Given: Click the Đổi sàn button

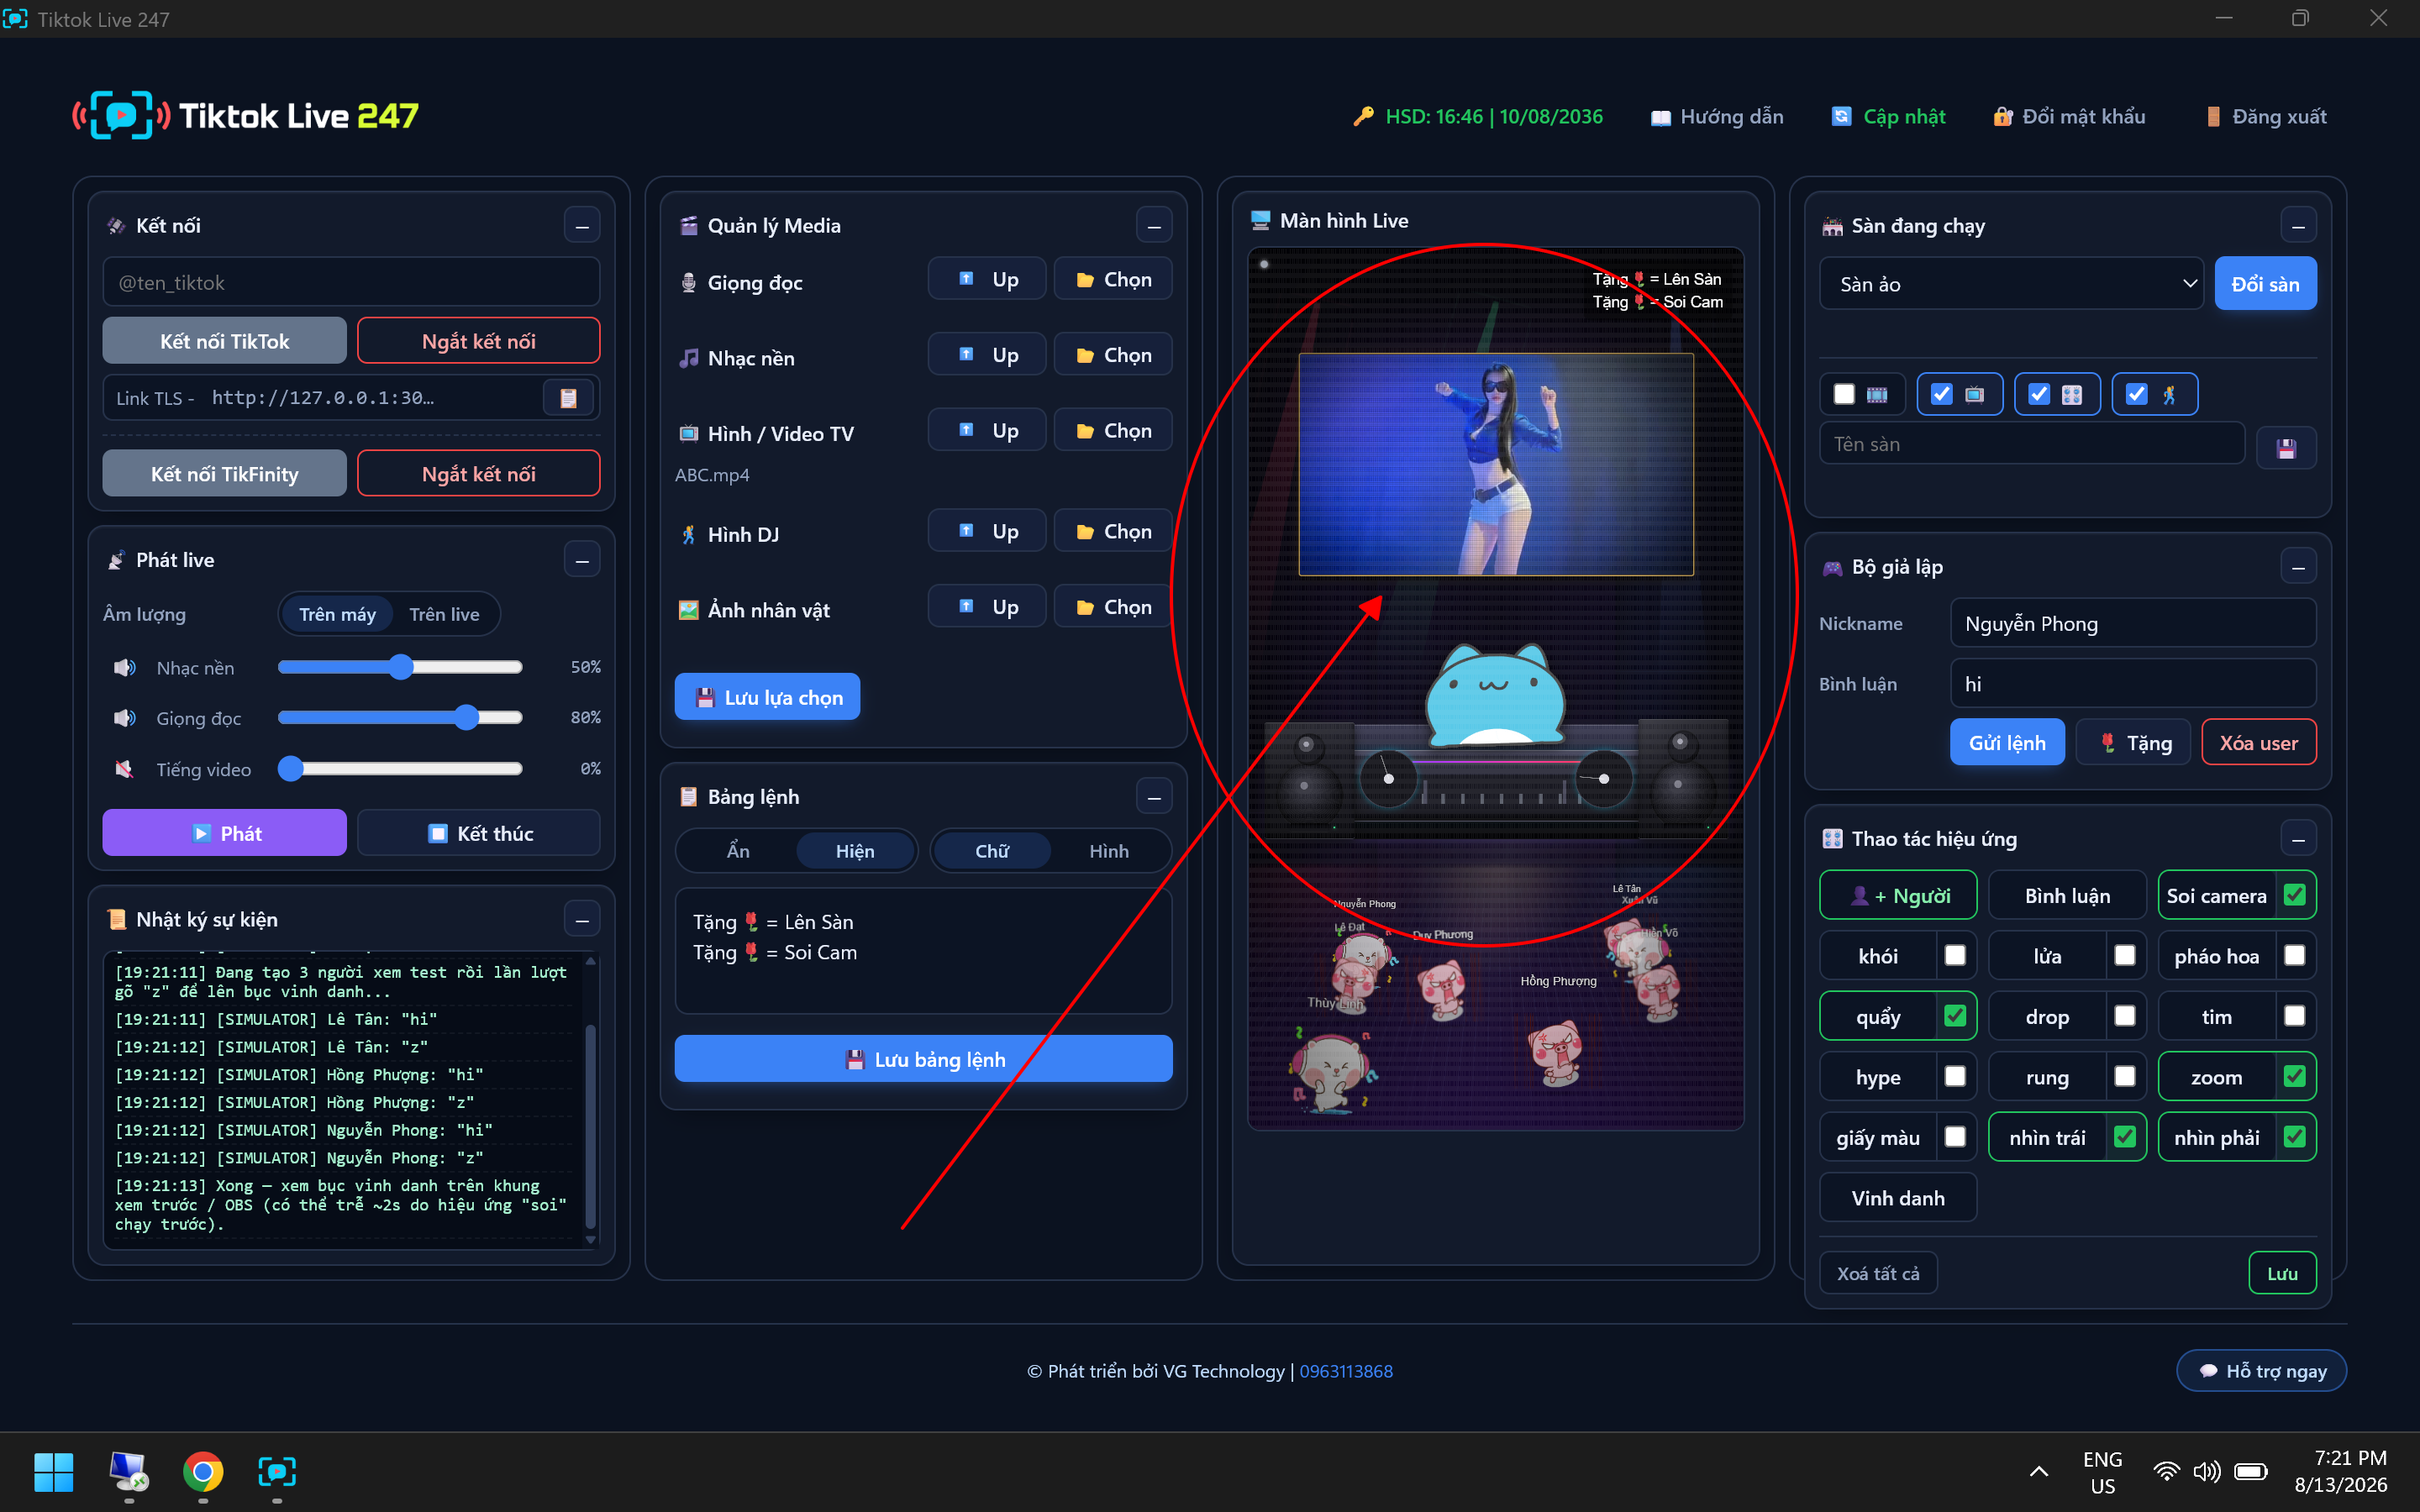Looking at the screenshot, I should coord(2265,284).
